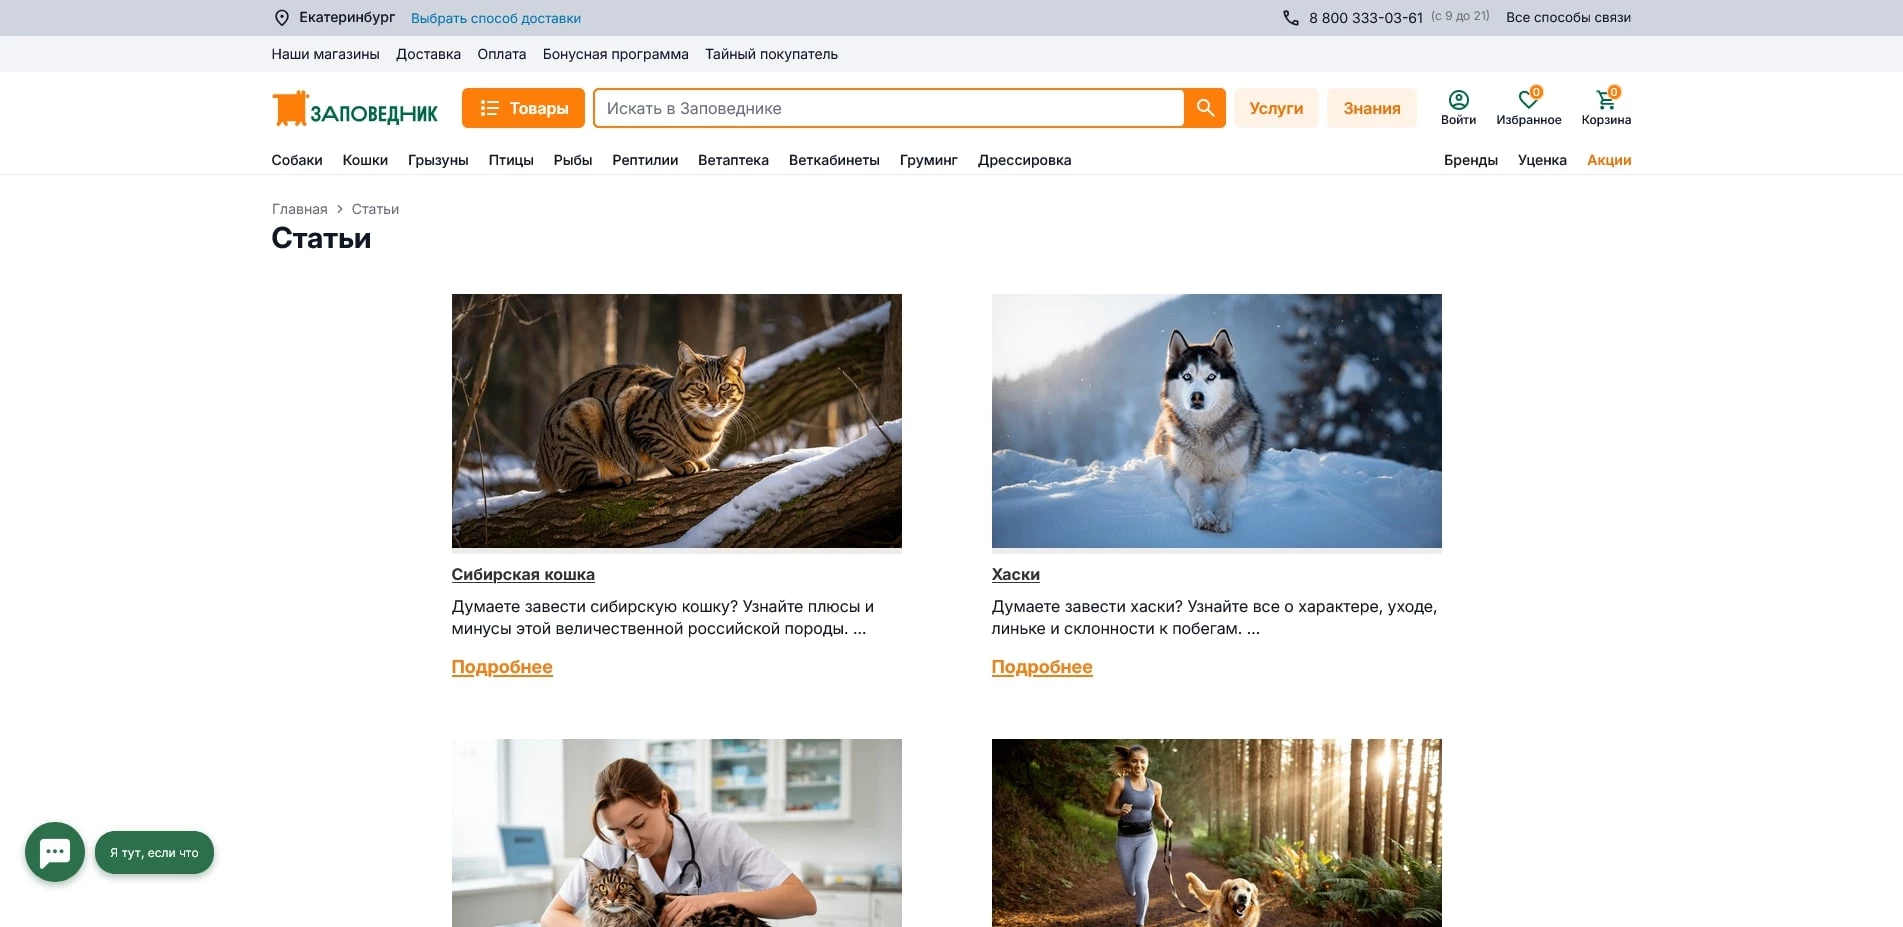Click the phone icon beside the number
Screen dimensions: 1903x927
(1291, 18)
